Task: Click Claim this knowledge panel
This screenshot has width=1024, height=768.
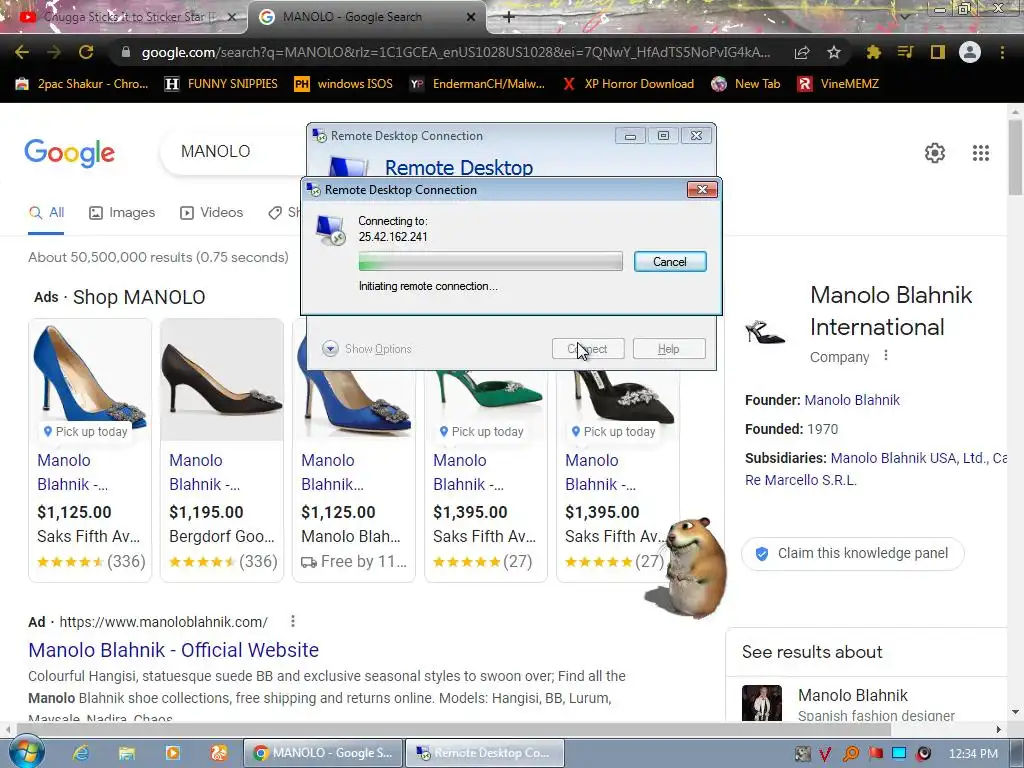Action: coord(852,554)
